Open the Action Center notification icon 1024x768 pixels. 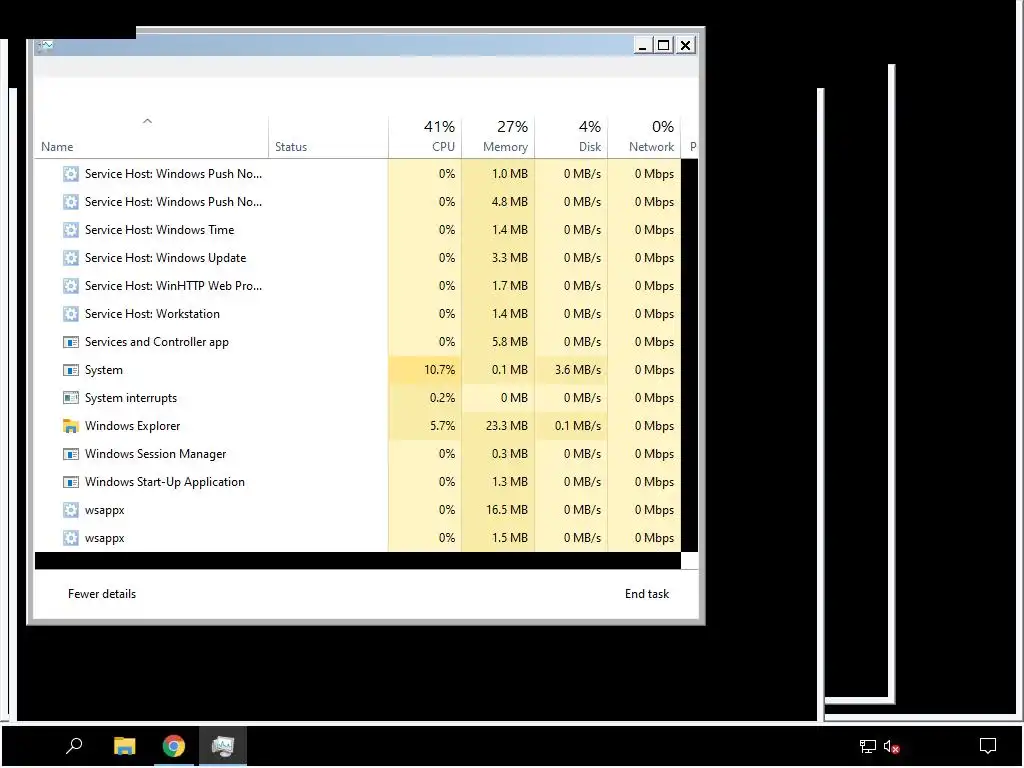click(987, 745)
